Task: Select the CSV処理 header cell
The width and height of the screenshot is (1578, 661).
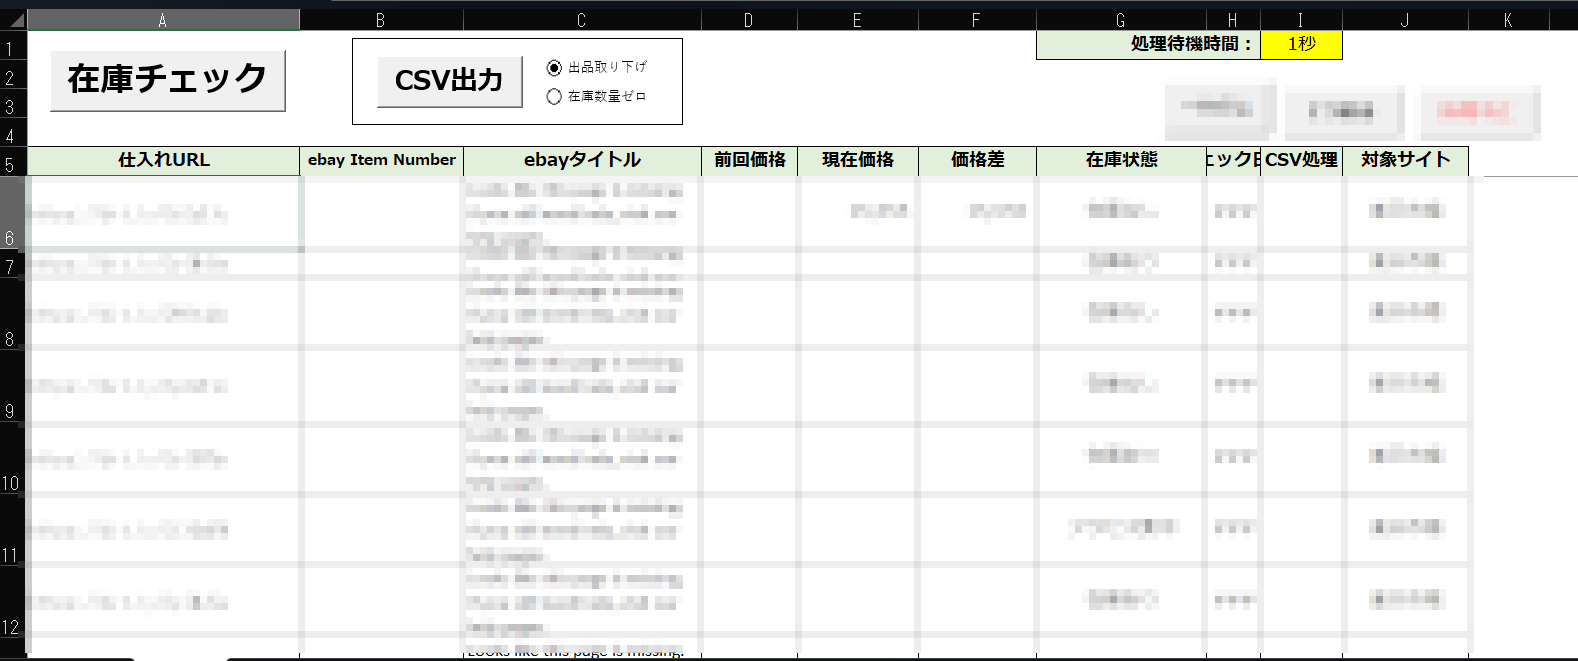Action: point(1301,161)
